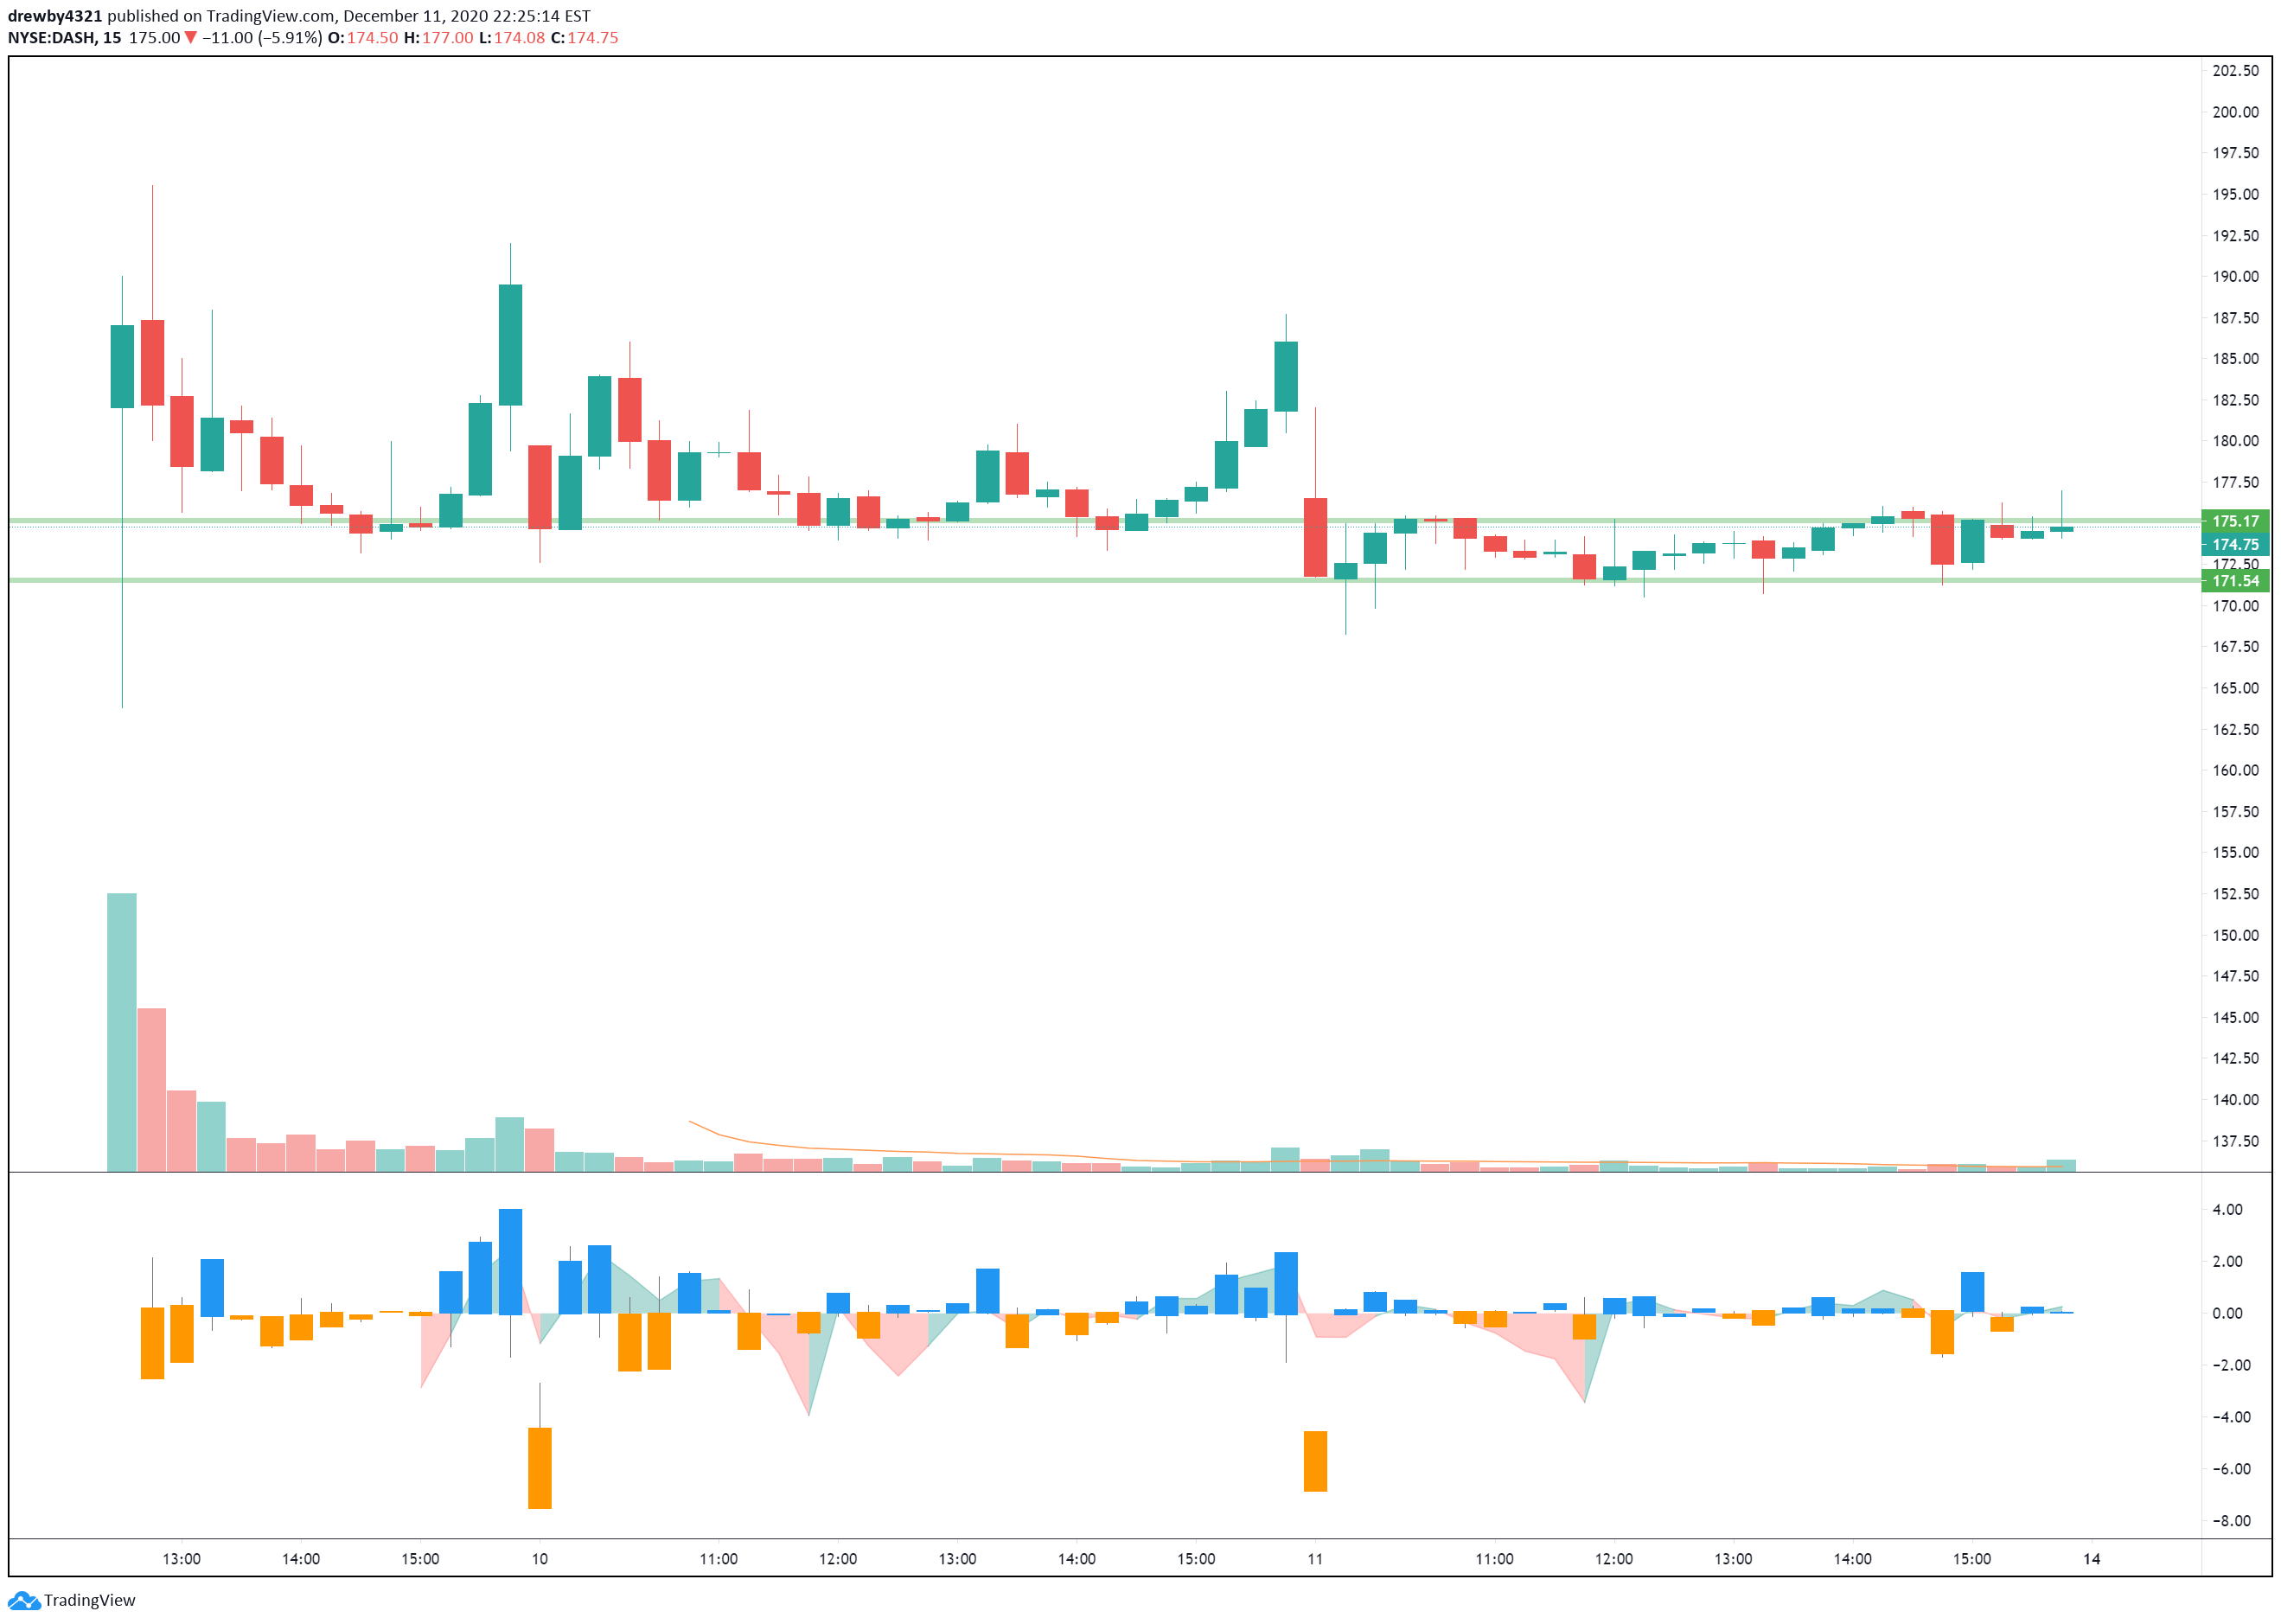This screenshot has width=2281, height=1624.
Task: Click the NYSE:DASH, 15 symbol label
Action: (64, 38)
